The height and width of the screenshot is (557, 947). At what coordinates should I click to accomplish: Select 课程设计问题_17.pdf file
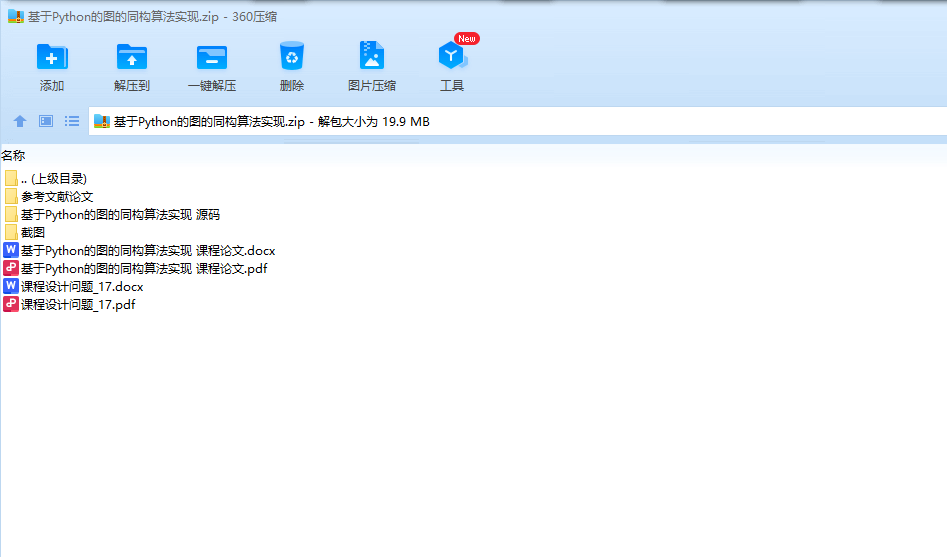(x=69, y=304)
